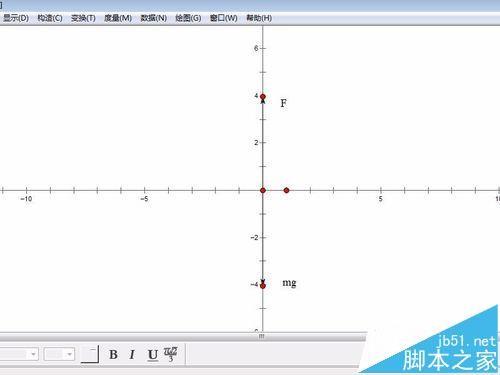Select the red point at the origin
This screenshot has height=375, width=500.
click(x=263, y=190)
